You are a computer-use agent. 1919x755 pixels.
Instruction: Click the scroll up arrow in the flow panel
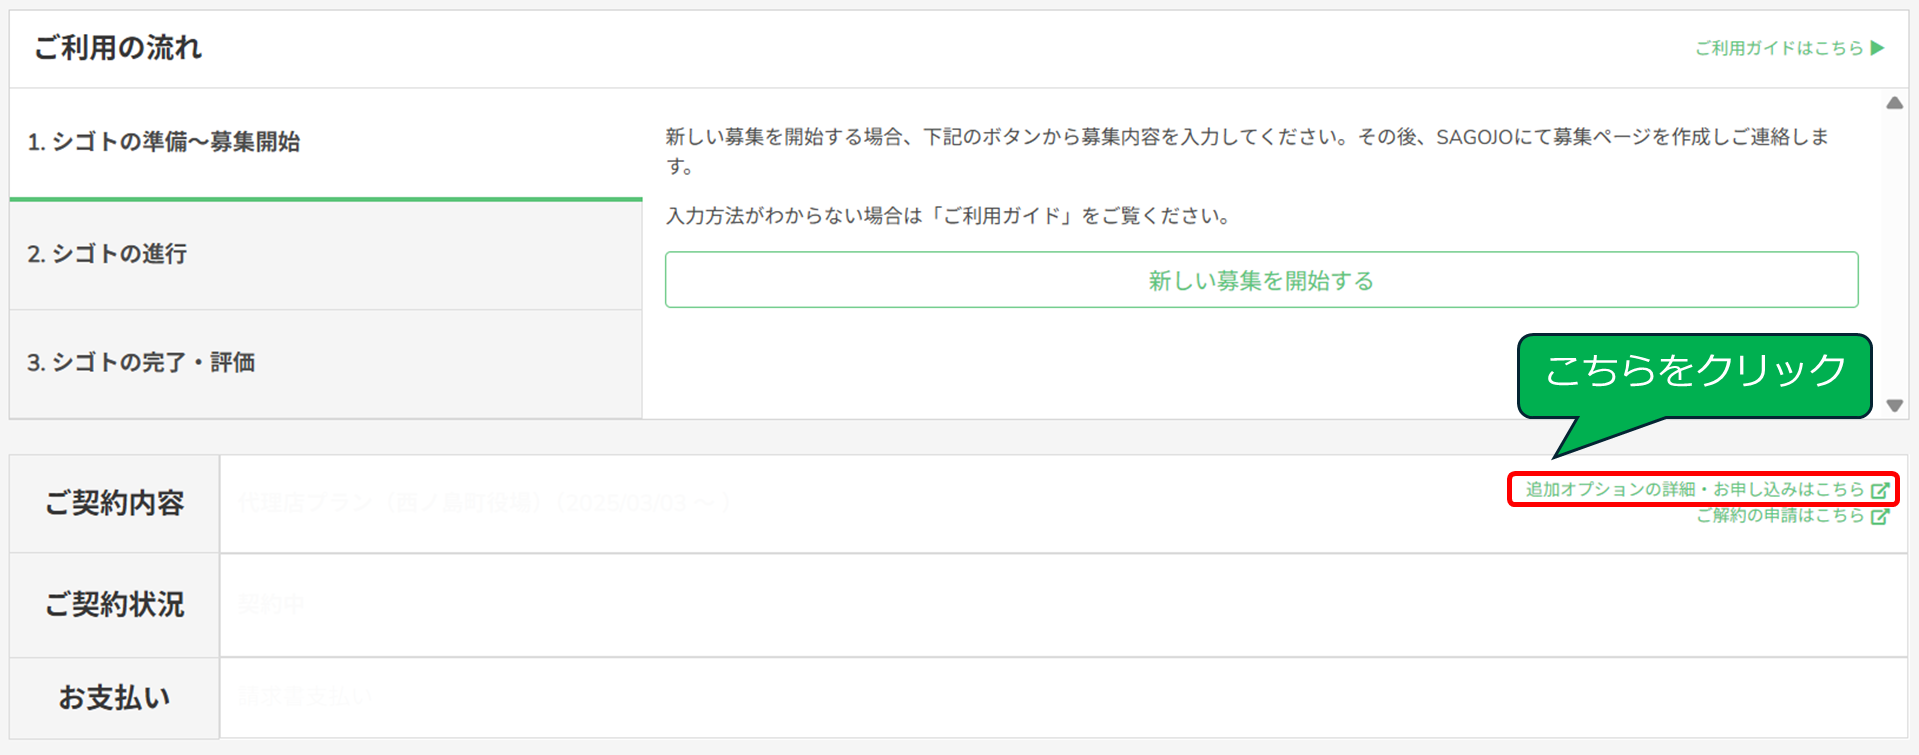[1894, 103]
